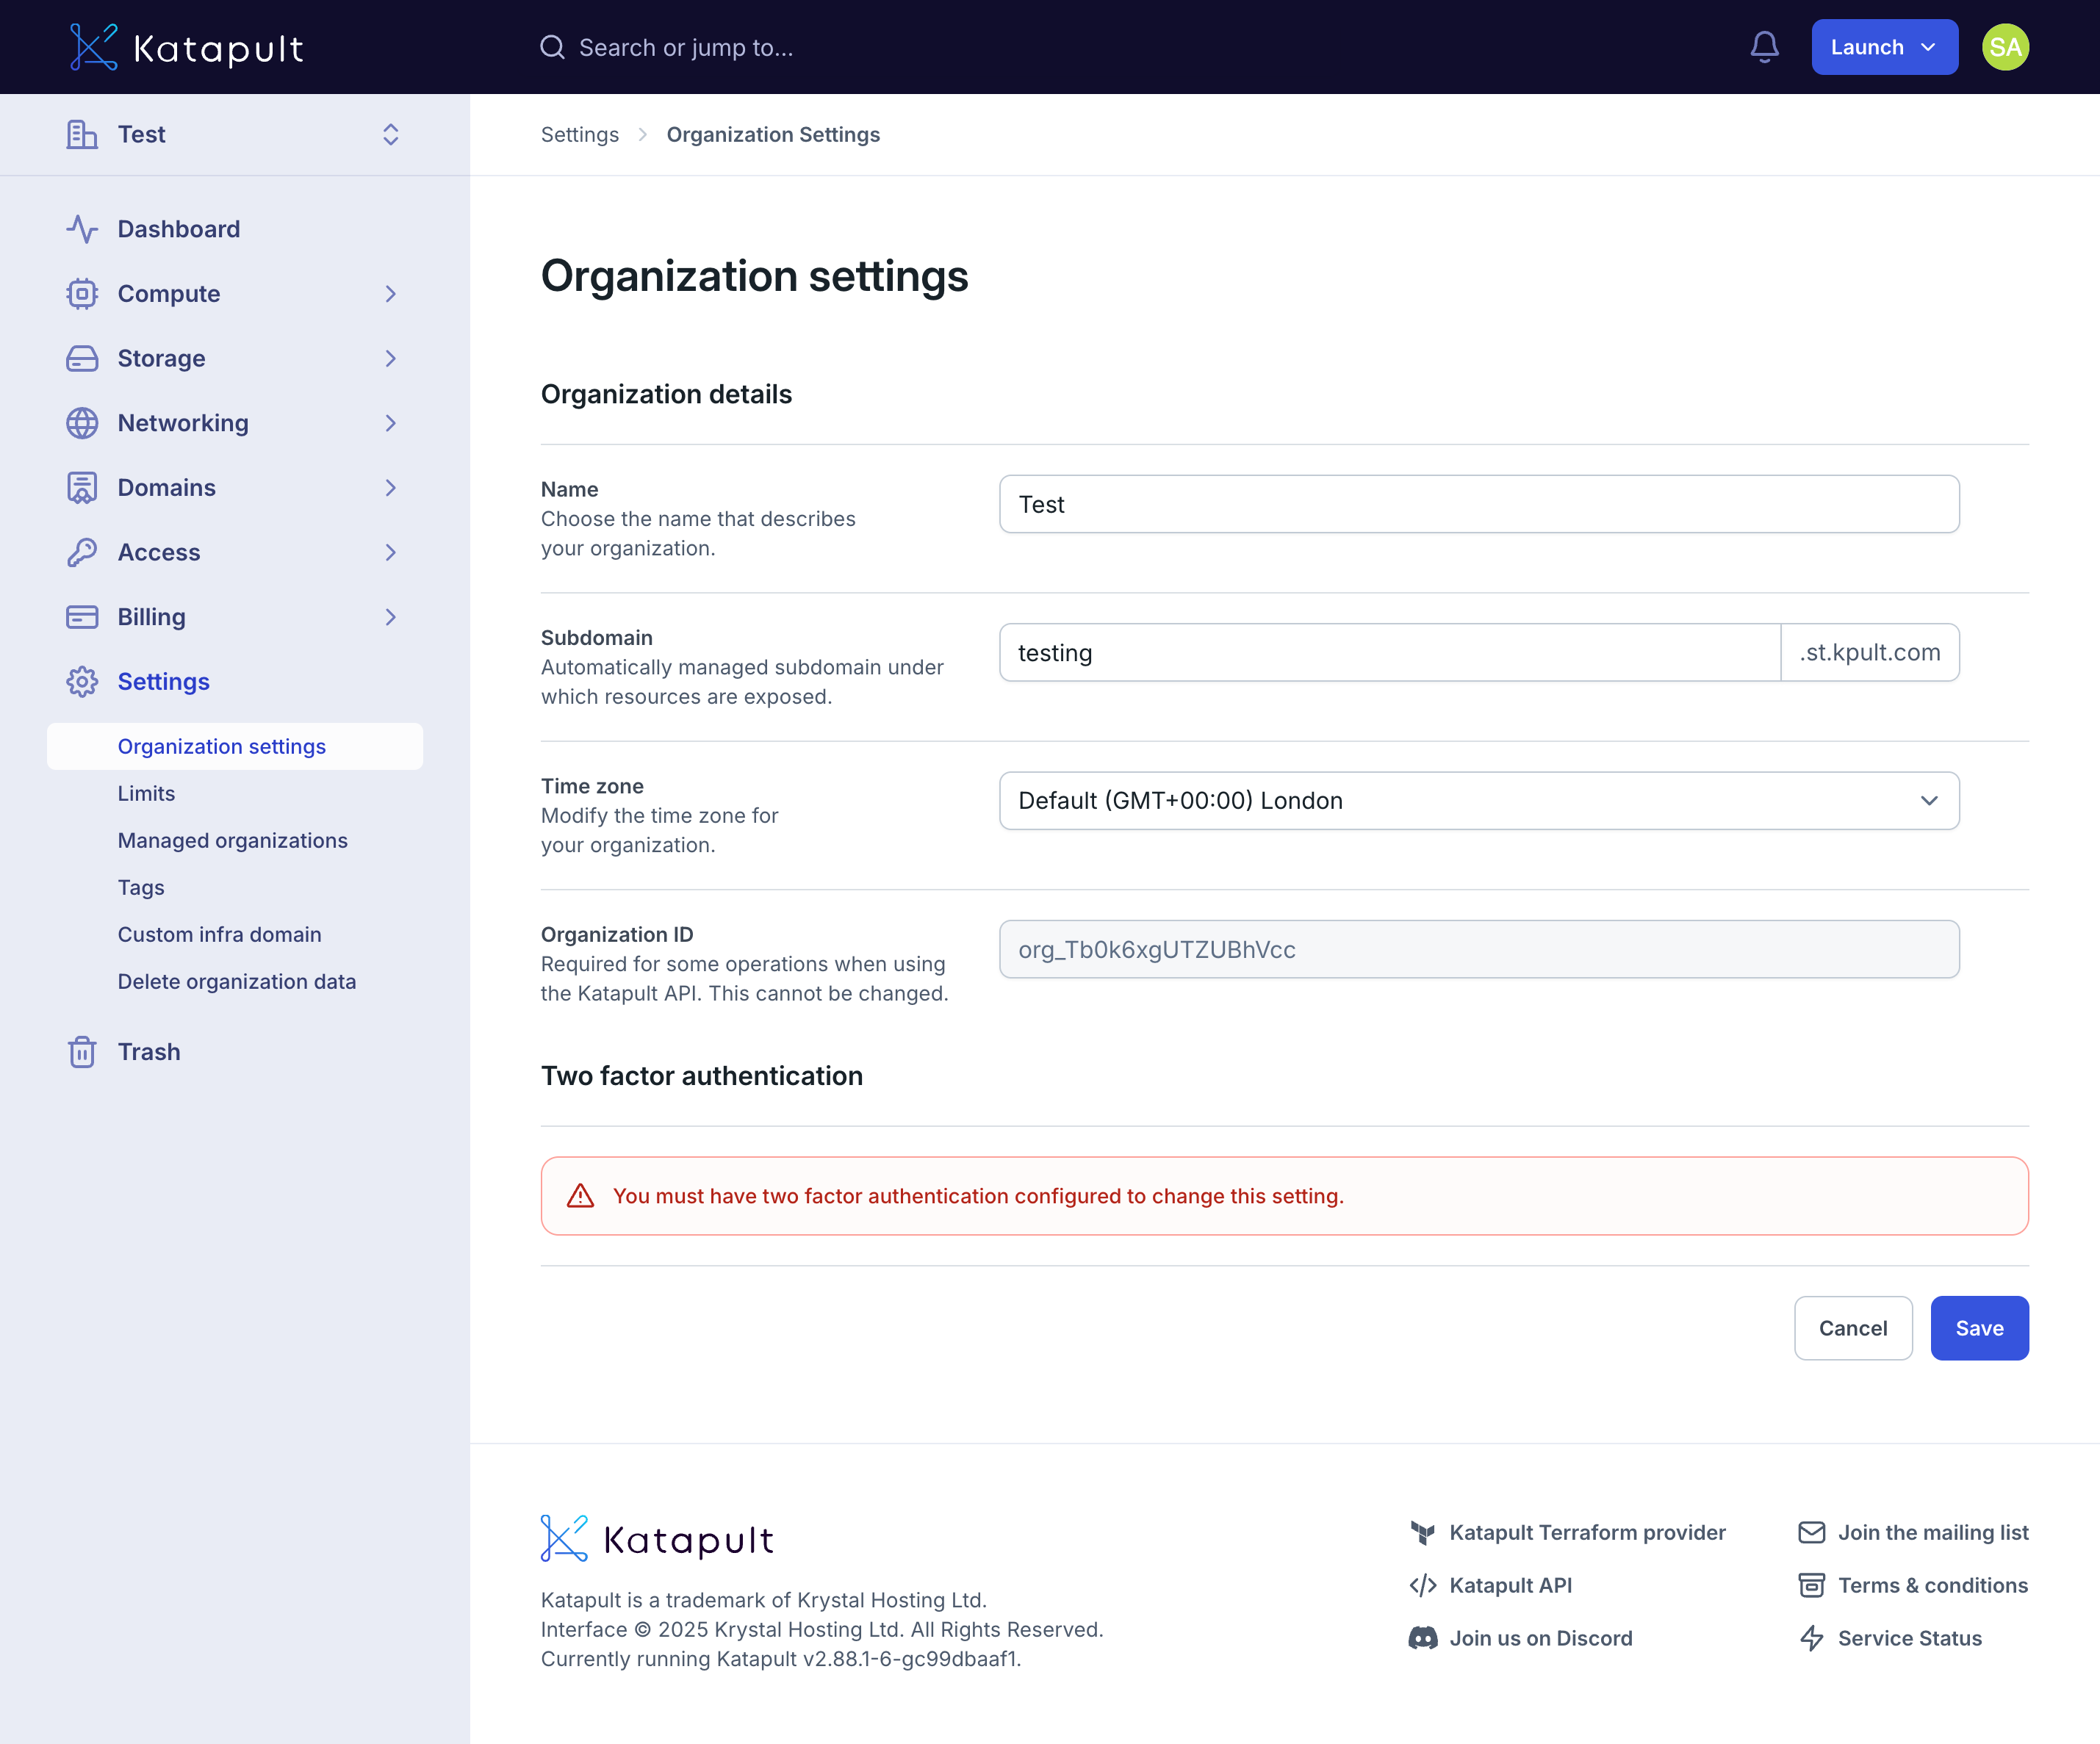The width and height of the screenshot is (2100, 1744).
Task: Click the .st.kpult.com suffix text
Action: 1869,653
